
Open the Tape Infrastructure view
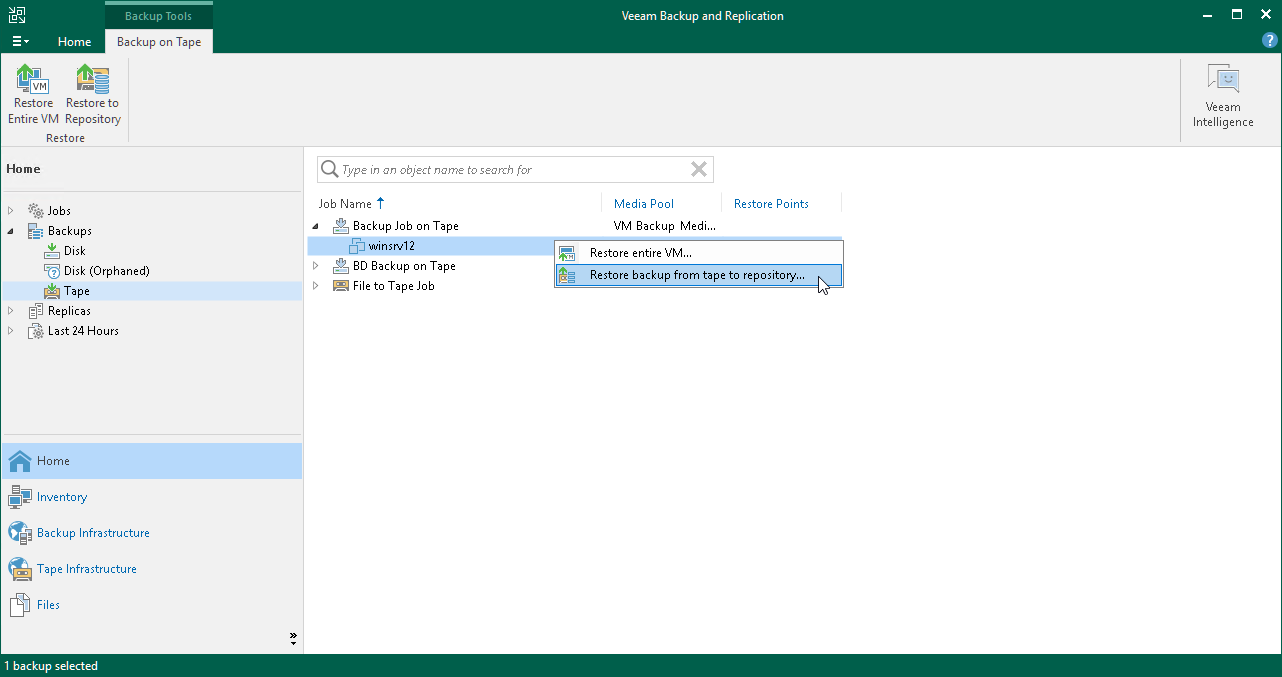[x=86, y=568]
